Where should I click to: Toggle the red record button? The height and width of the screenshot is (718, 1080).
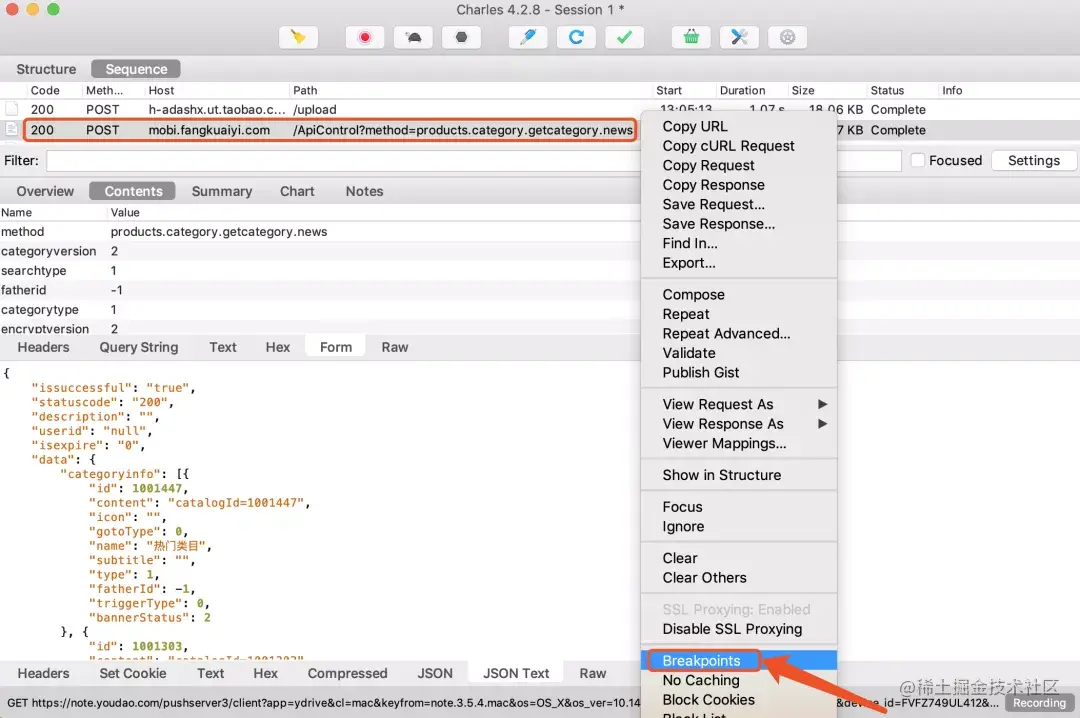(x=365, y=37)
